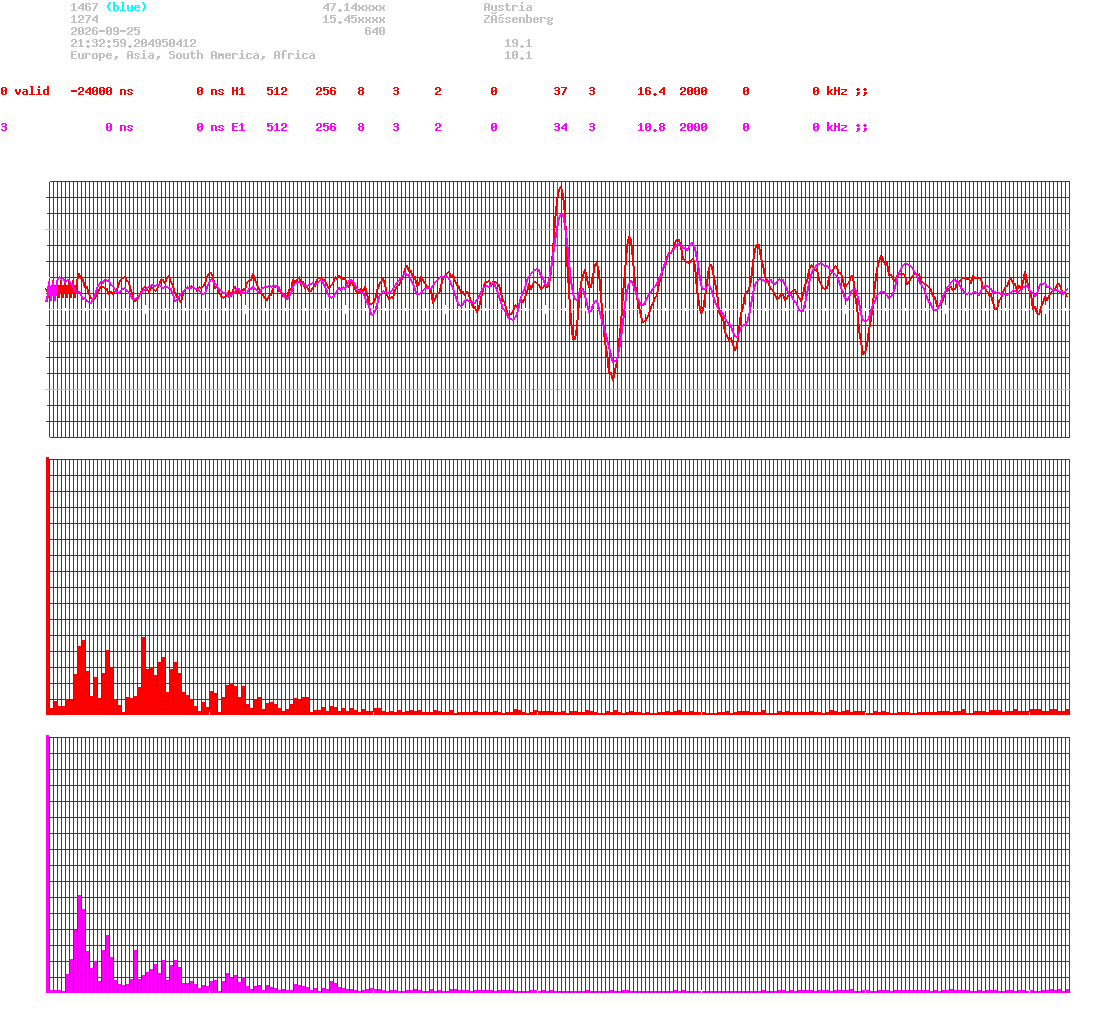This screenshot has width=1095, height=1015.
Task: Click the red value "16.4"
Action: point(651,91)
